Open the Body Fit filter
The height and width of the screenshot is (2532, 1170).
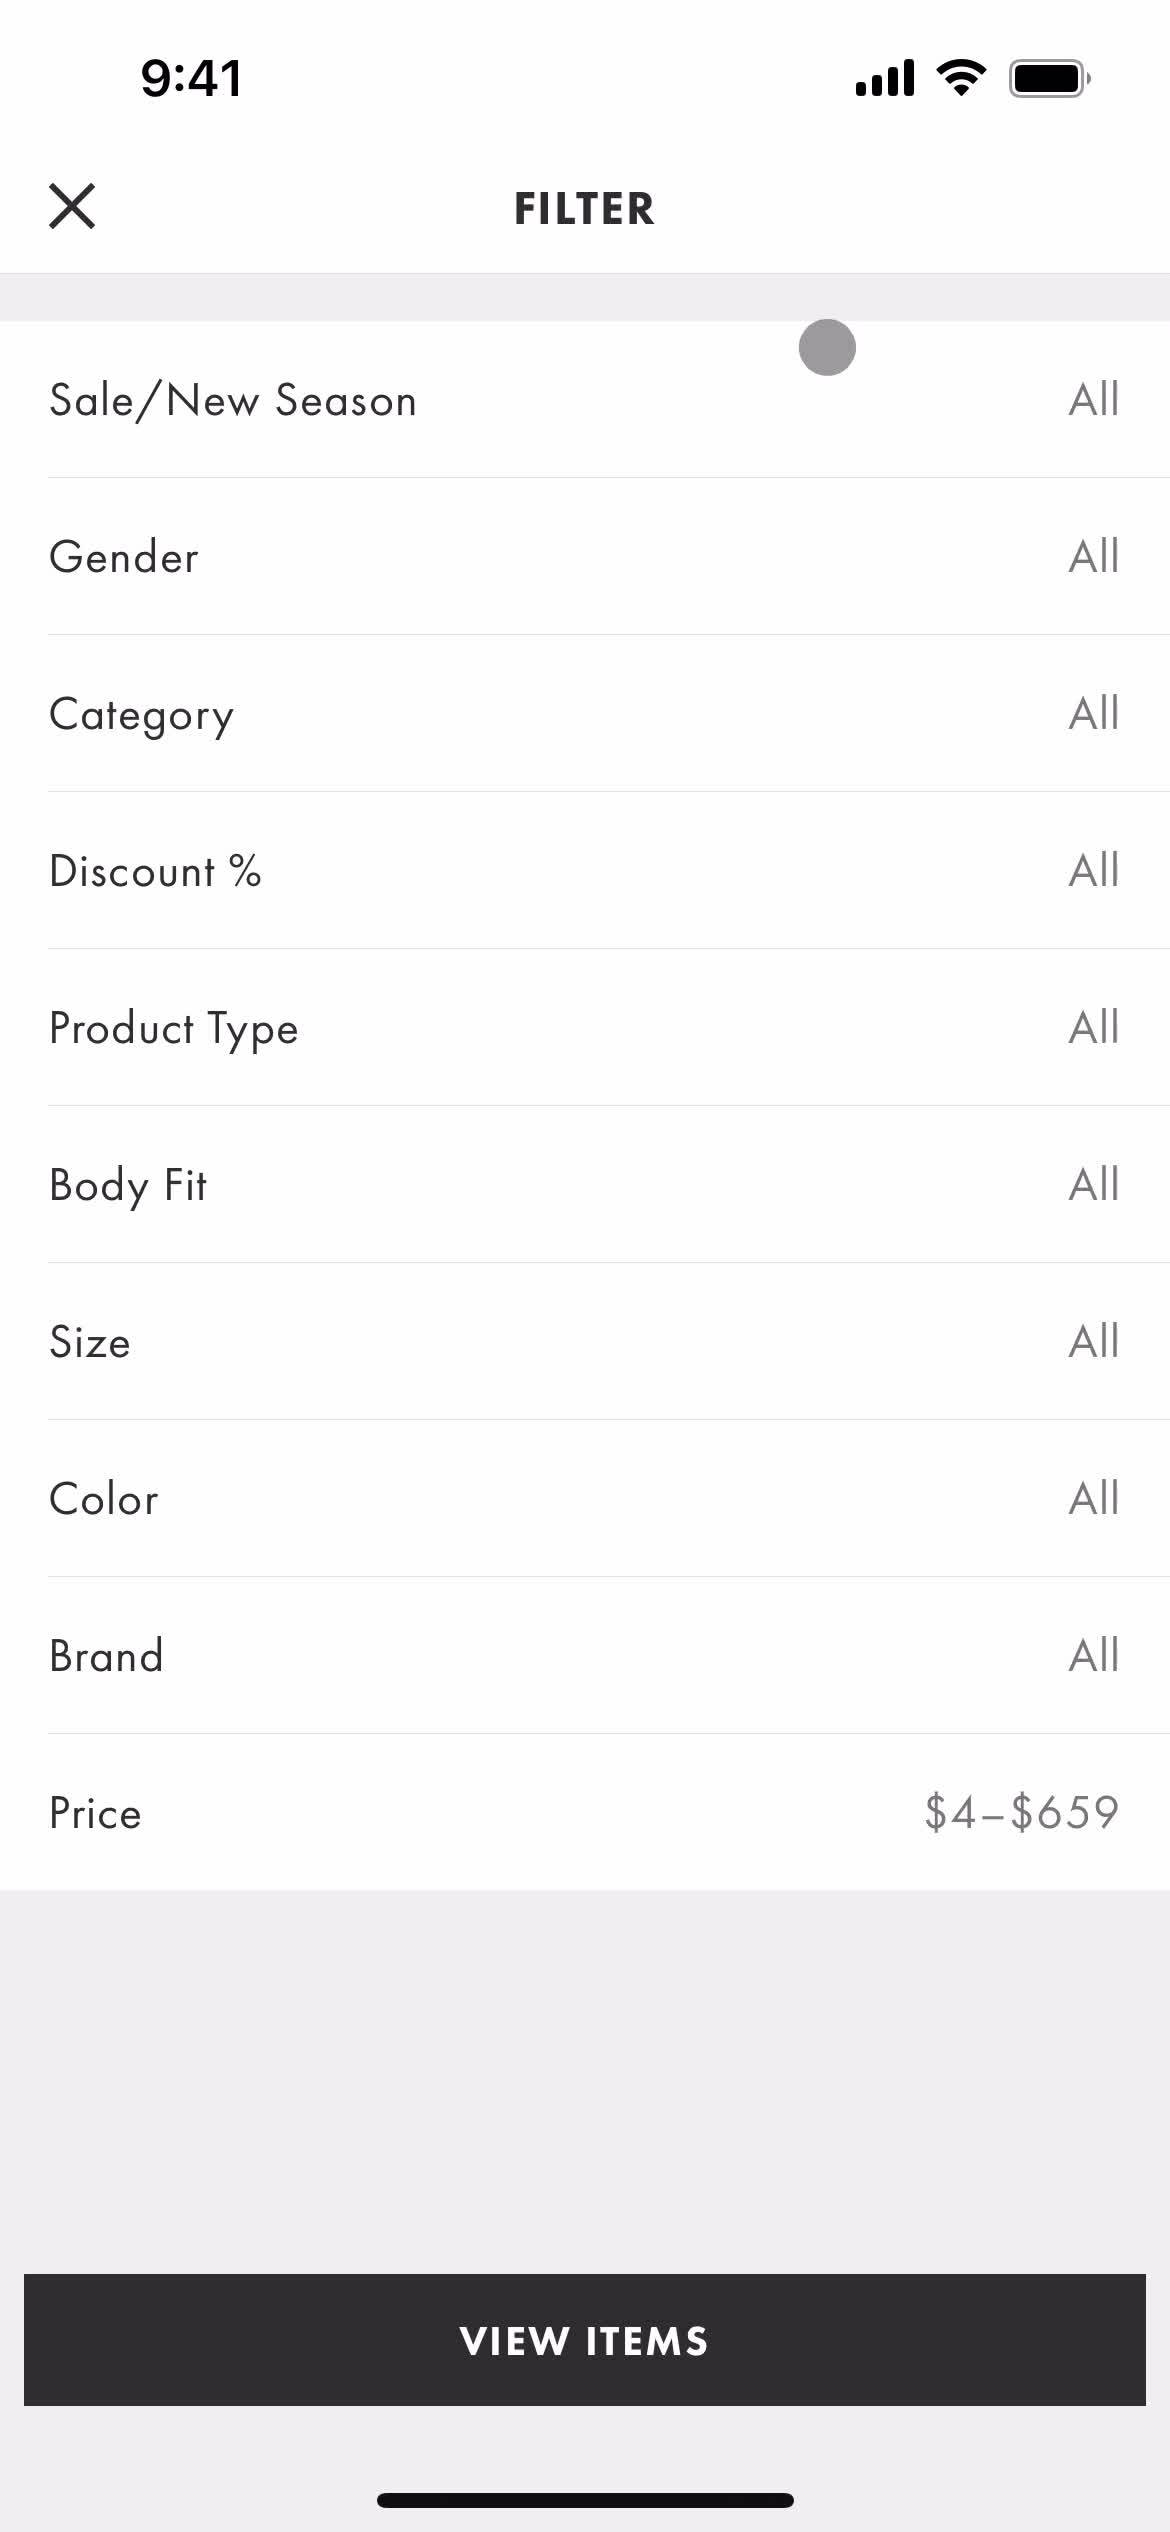pyautogui.click(x=585, y=1184)
